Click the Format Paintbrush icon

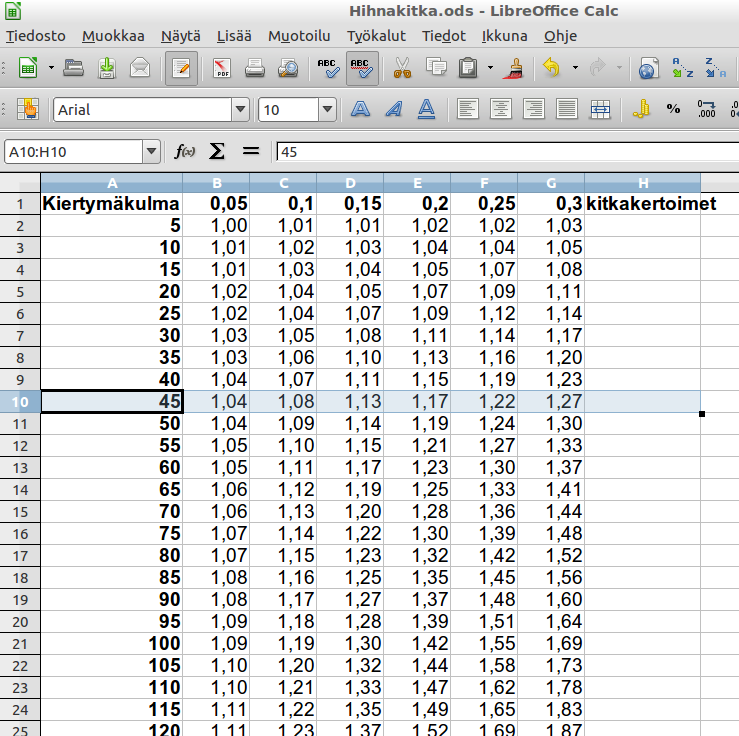coord(514,68)
